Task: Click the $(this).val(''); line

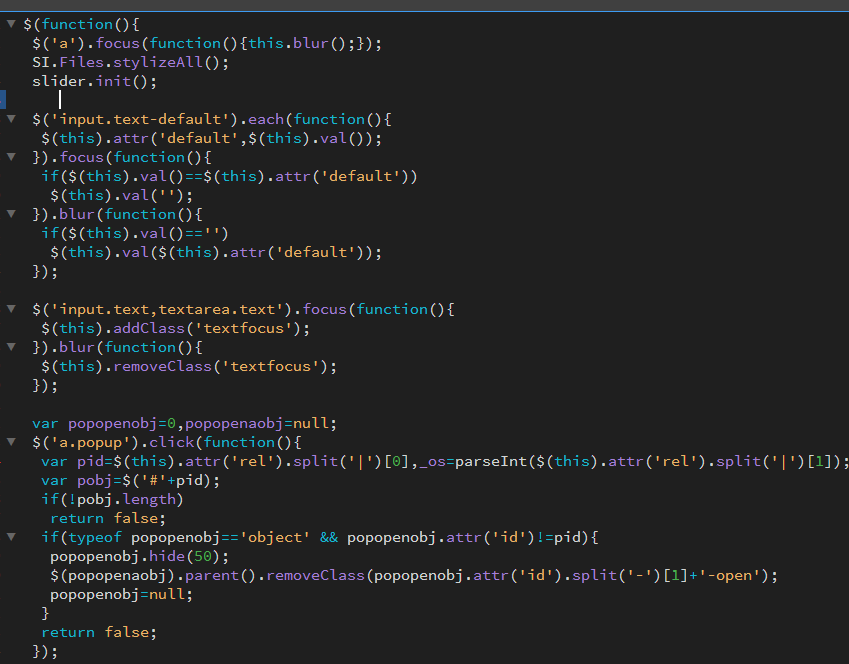Action: (121, 195)
